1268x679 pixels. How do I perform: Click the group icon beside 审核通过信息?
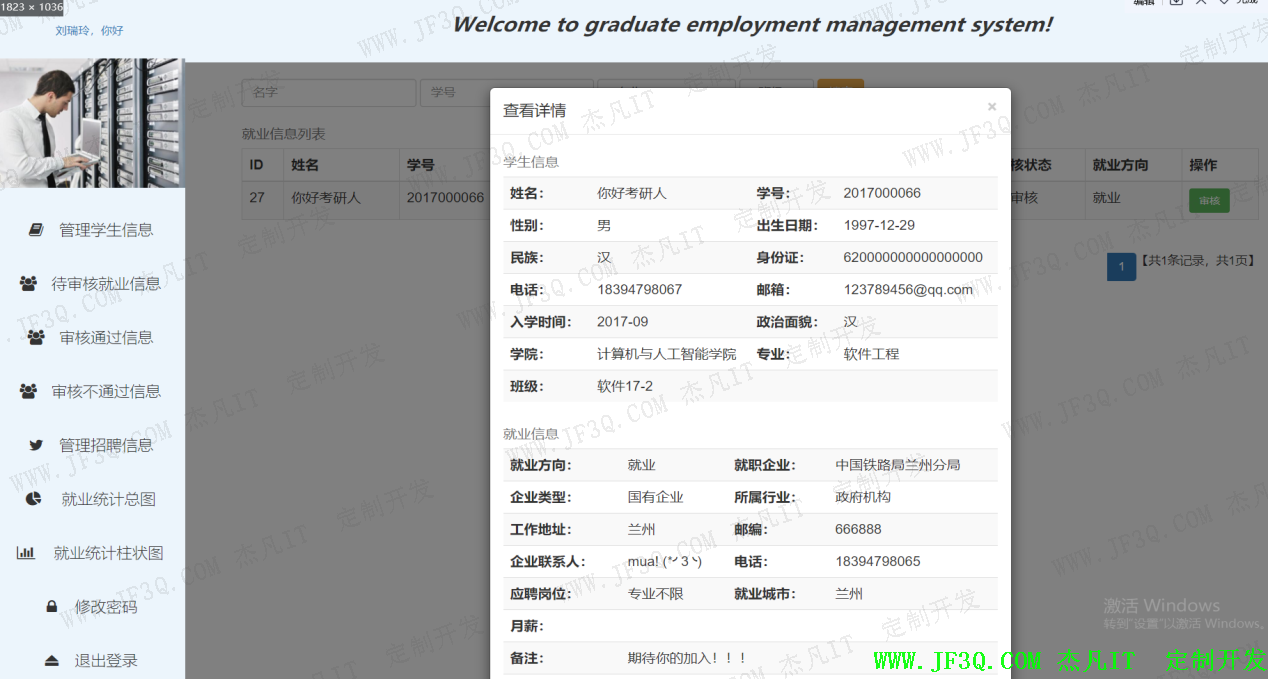pyautogui.click(x=36, y=338)
